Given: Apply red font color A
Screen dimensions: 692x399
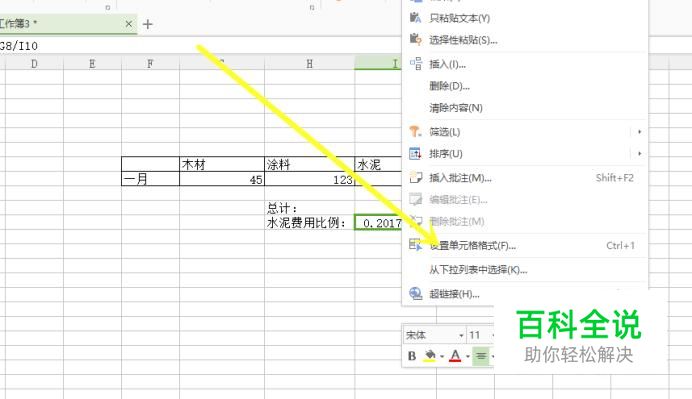Looking at the screenshot, I should point(455,356).
